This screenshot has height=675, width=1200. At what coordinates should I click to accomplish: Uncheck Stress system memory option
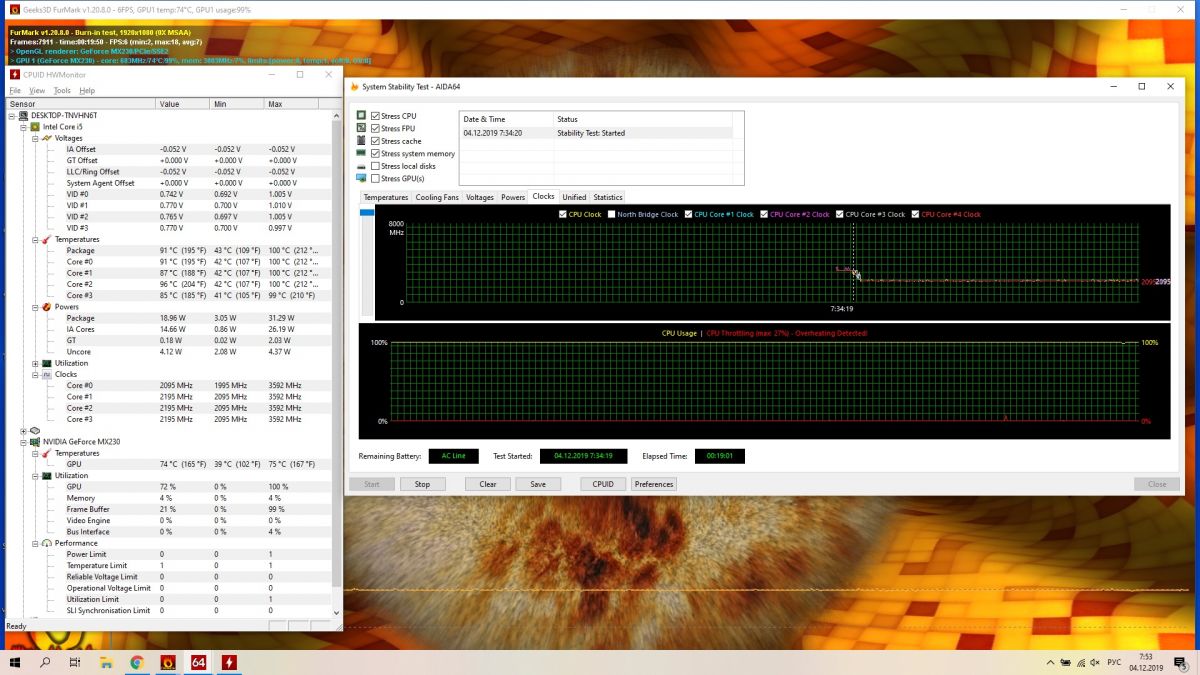click(375, 153)
